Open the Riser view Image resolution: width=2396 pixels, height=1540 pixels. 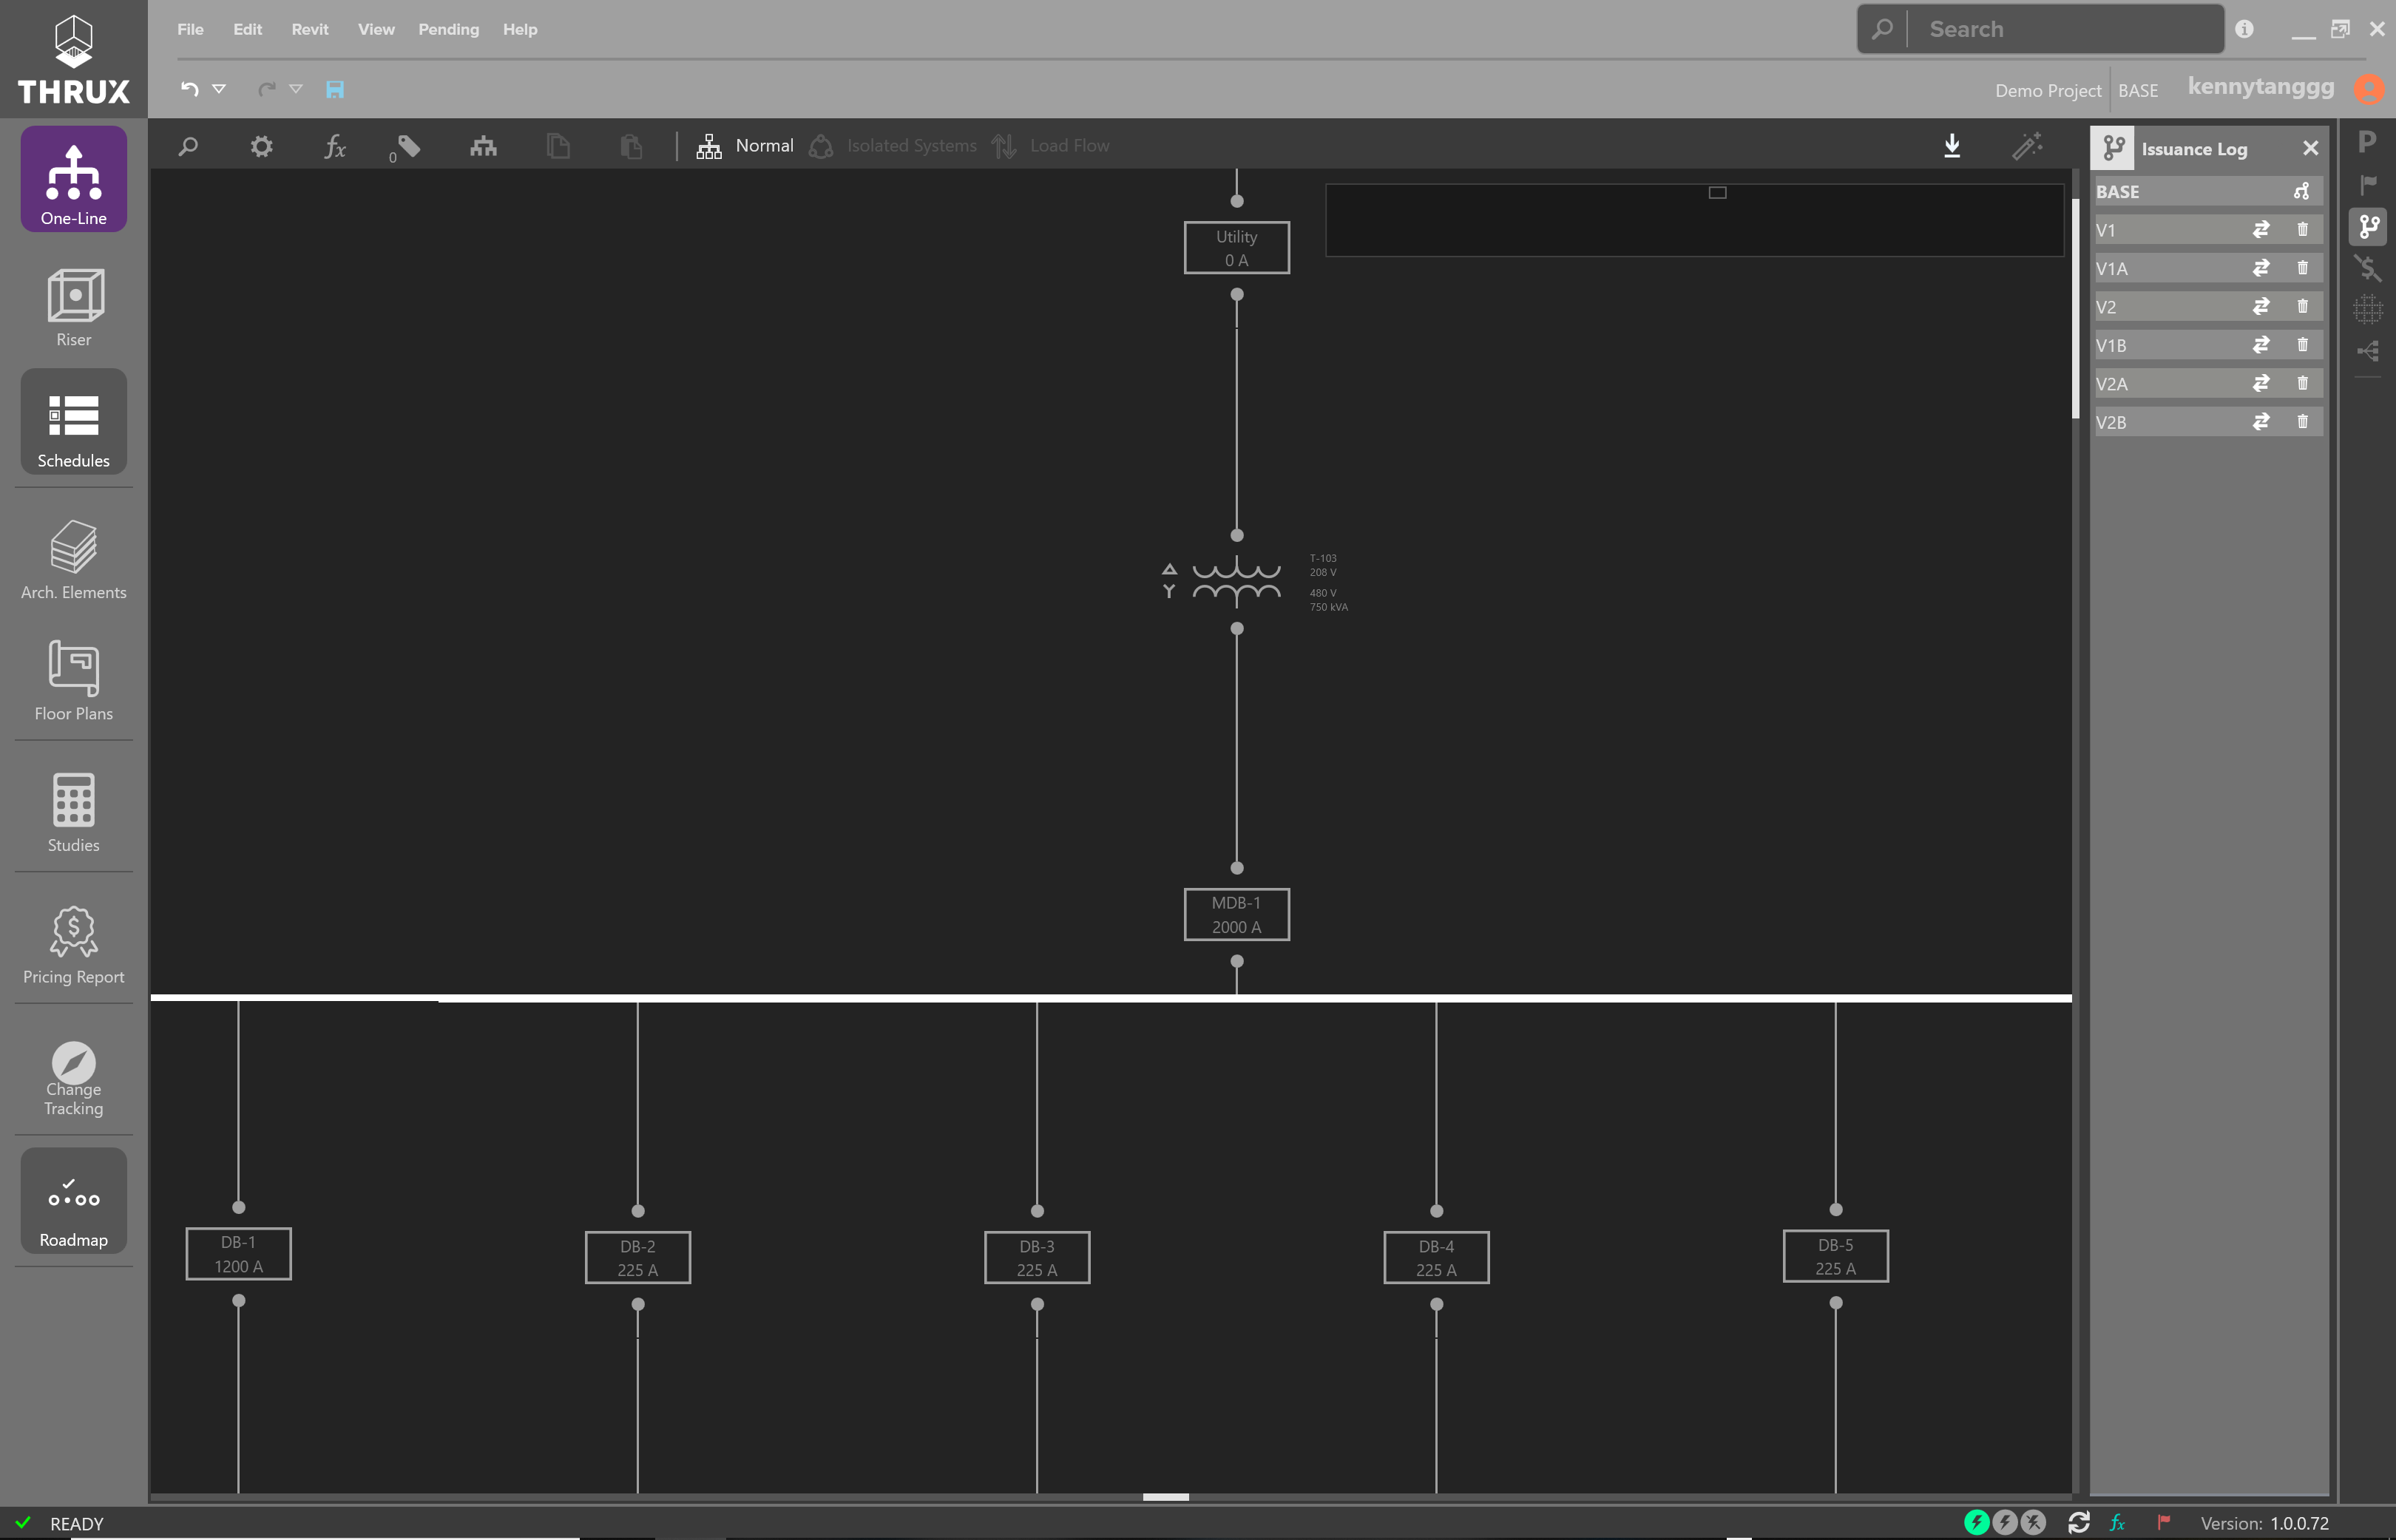pyautogui.click(x=73, y=307)
